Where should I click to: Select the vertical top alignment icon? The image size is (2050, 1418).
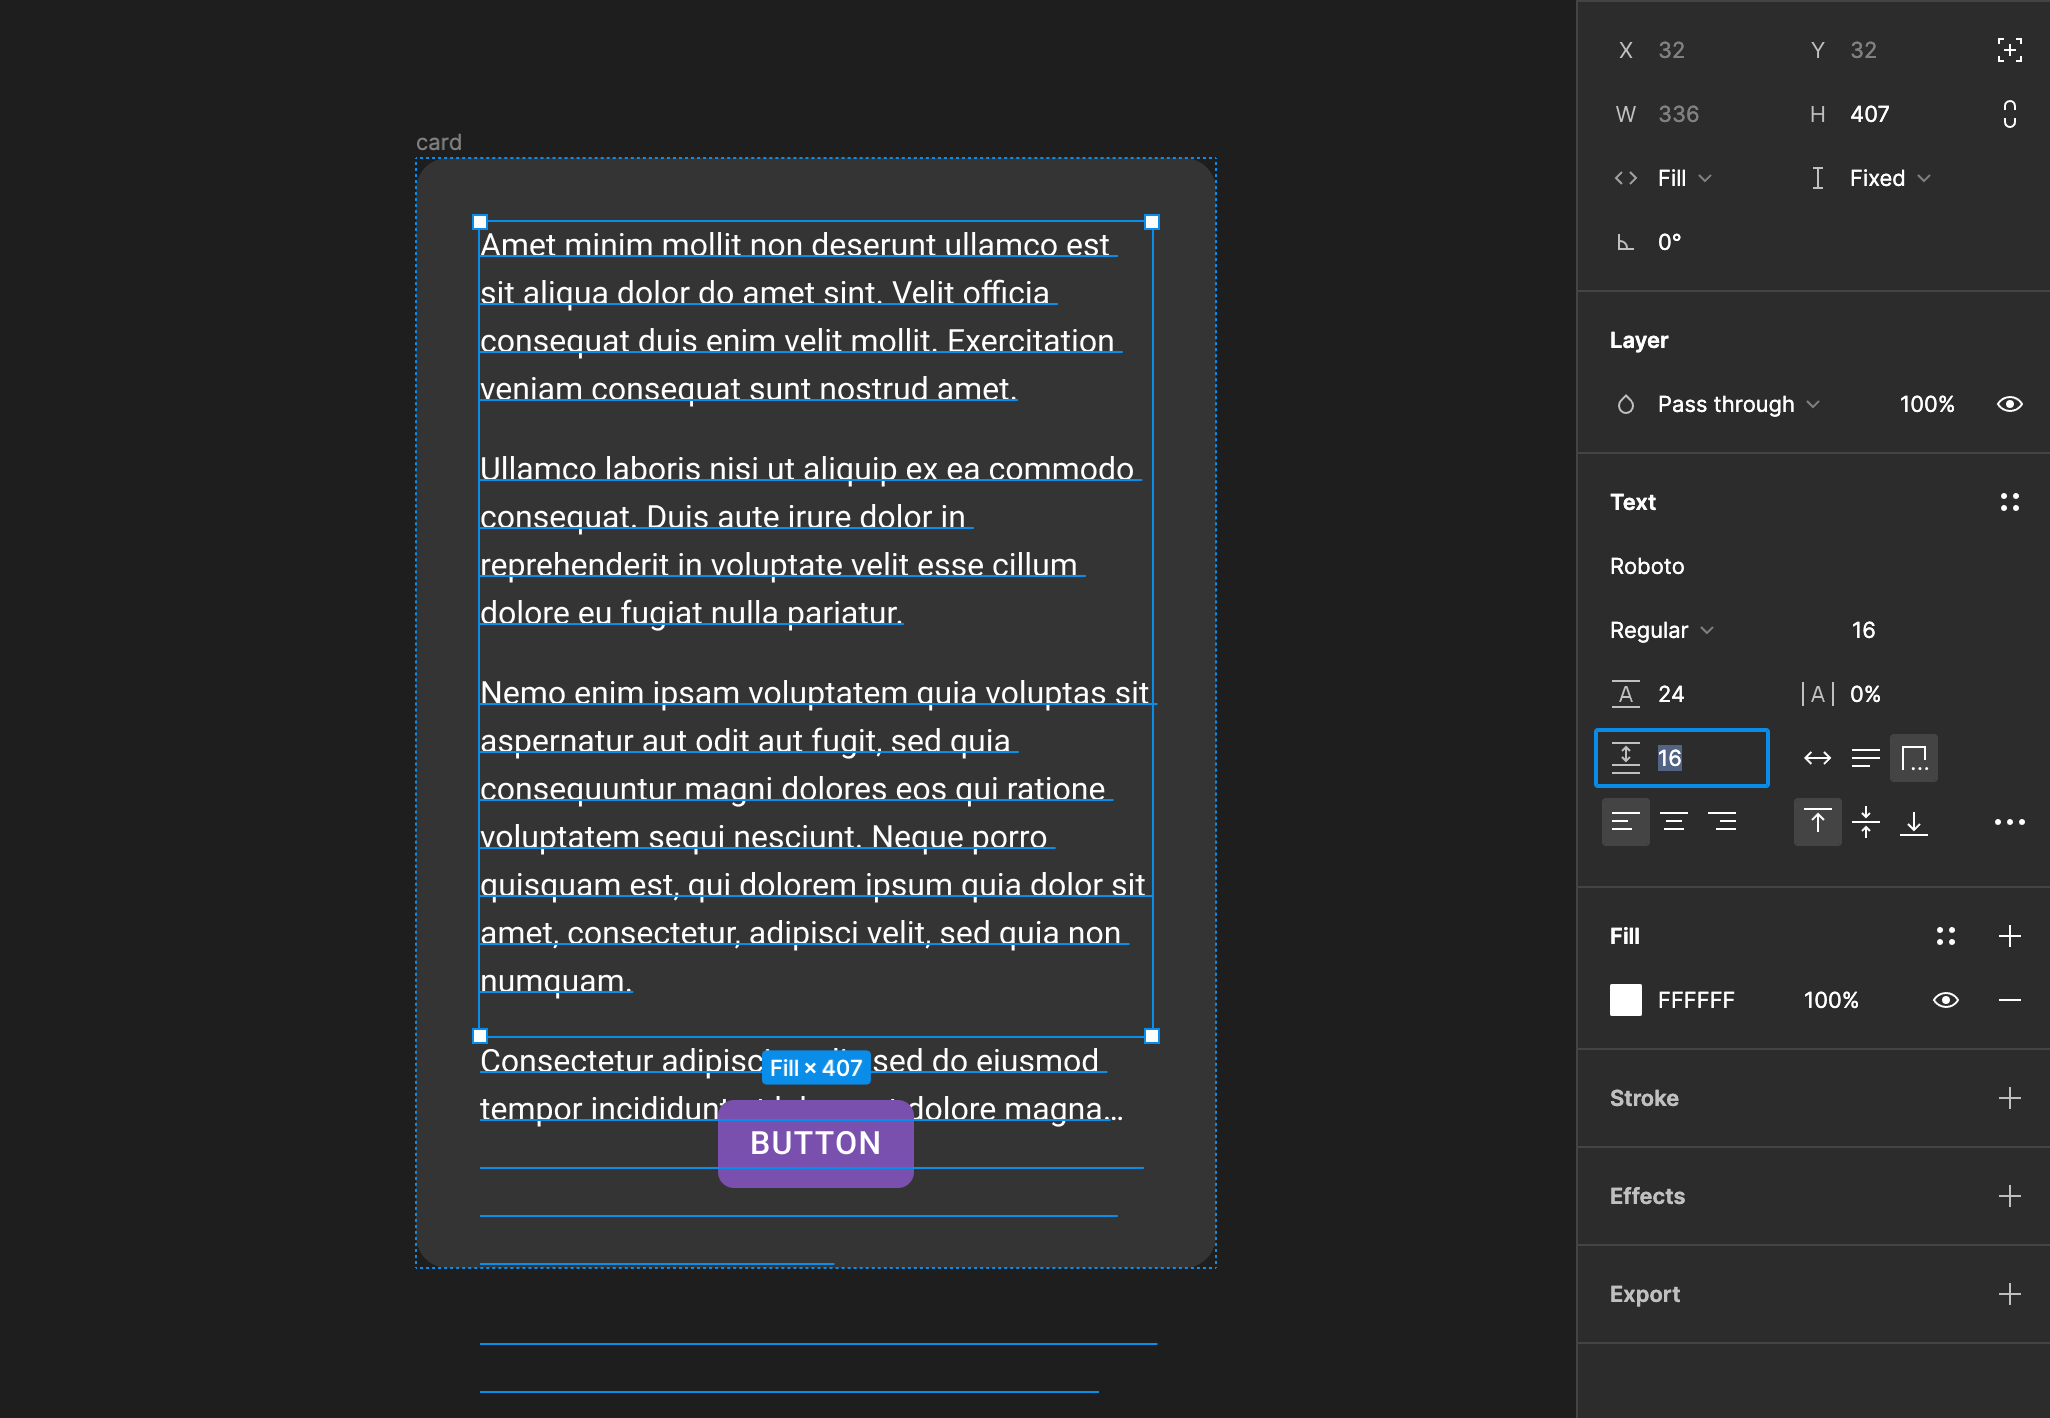(1818, 821)
